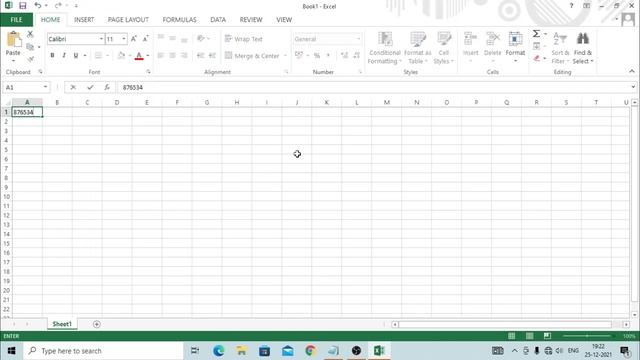Viewport: 640px width, 360px height.
Task: Switch to the FORMULAS tab
Action: pyautogui.click(x=180, y=20)
